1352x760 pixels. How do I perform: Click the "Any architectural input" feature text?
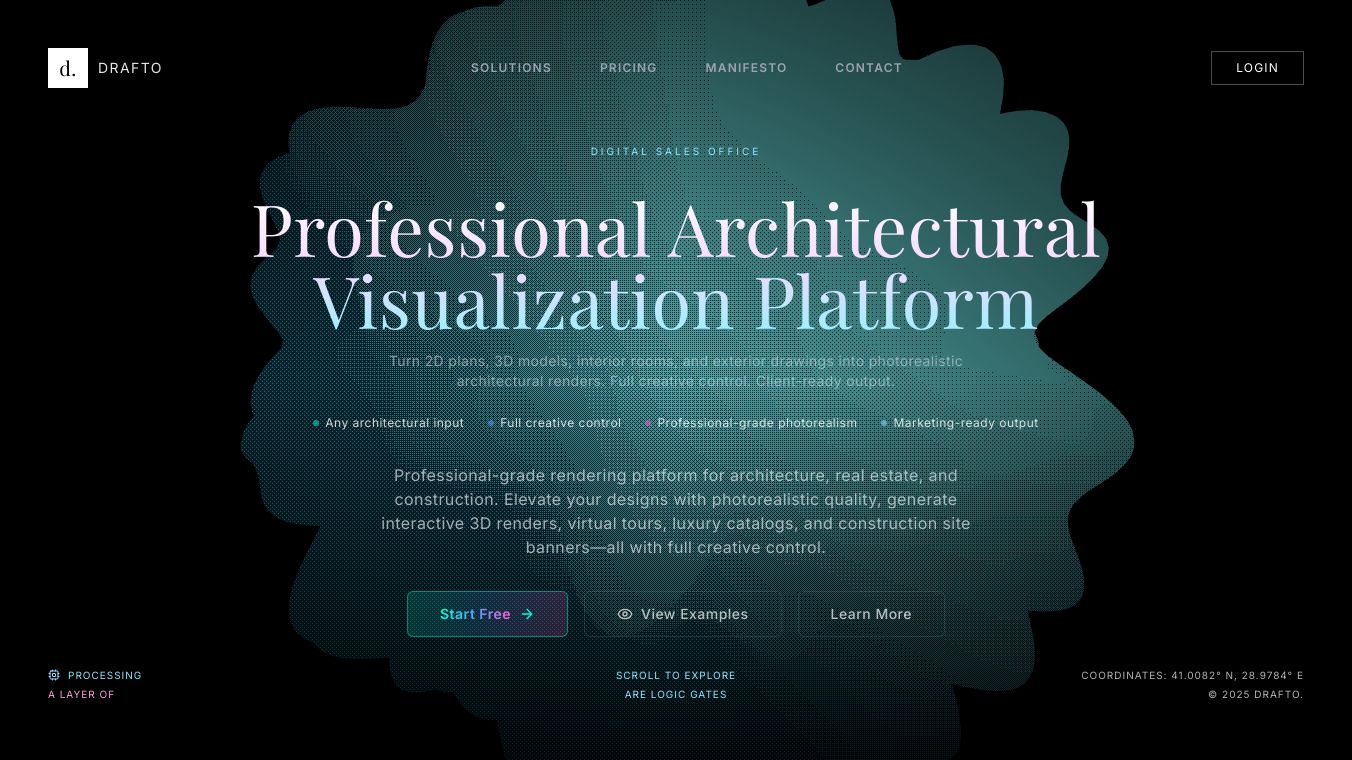pos(394,423)
